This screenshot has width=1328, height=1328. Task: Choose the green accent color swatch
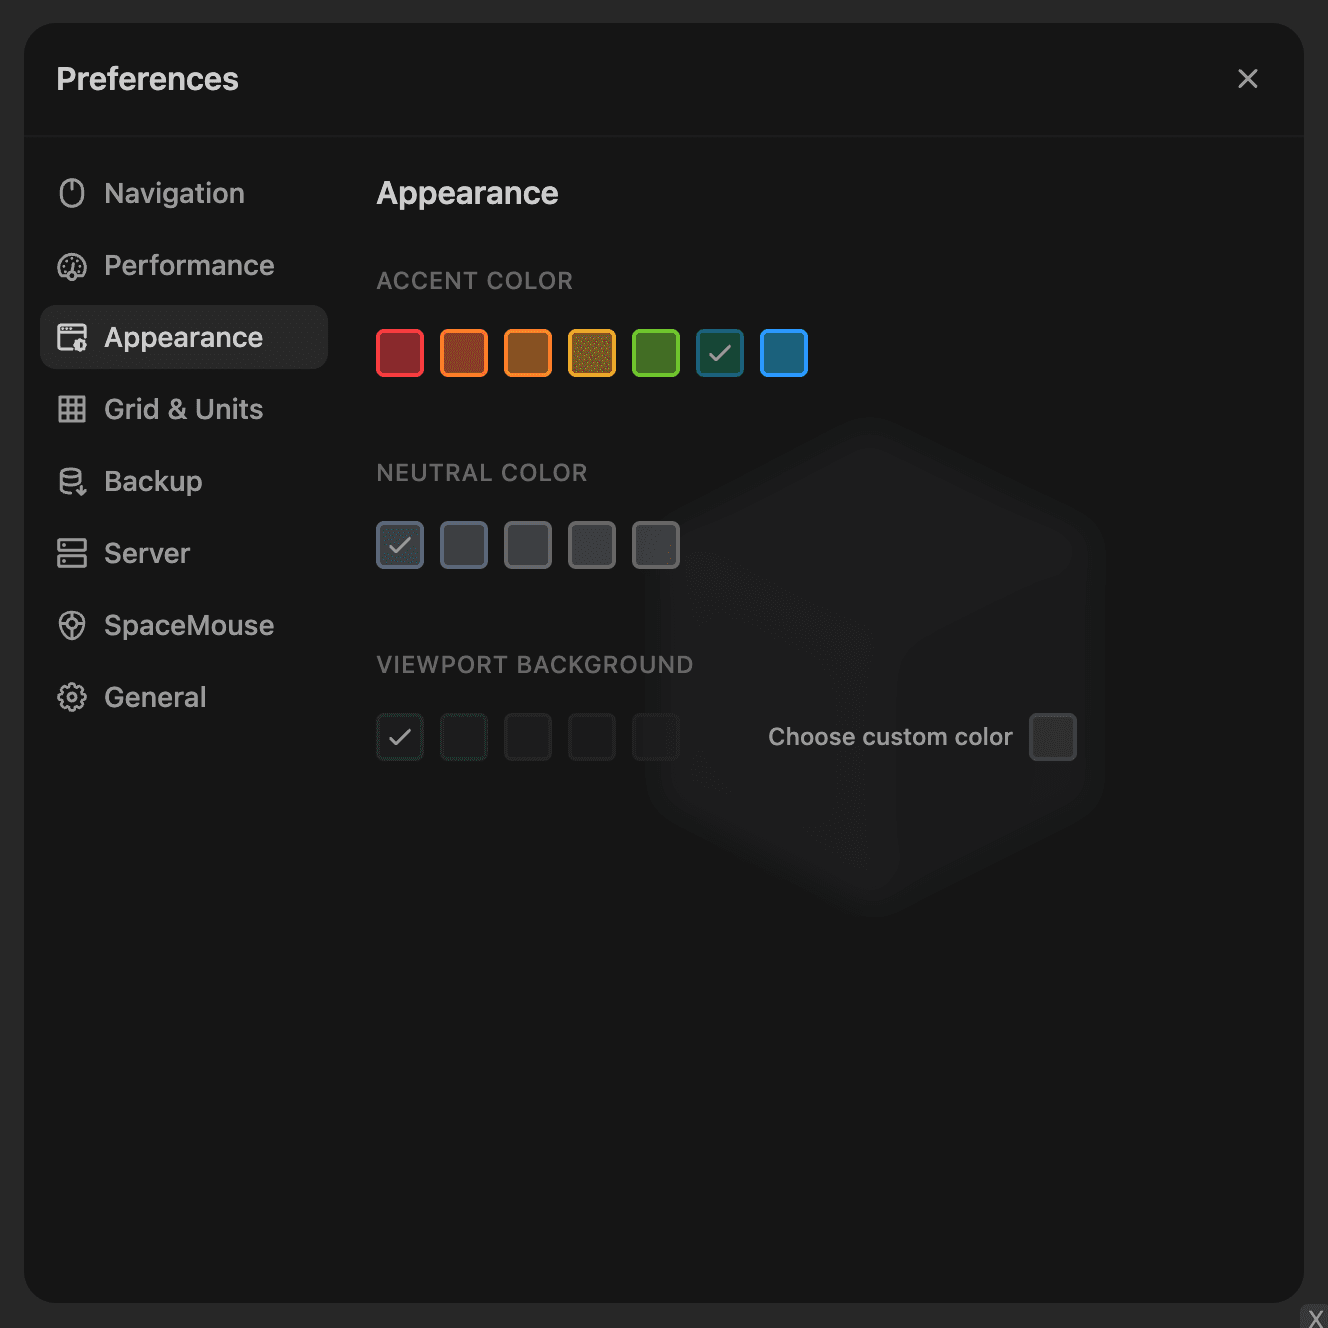[656, 353]
